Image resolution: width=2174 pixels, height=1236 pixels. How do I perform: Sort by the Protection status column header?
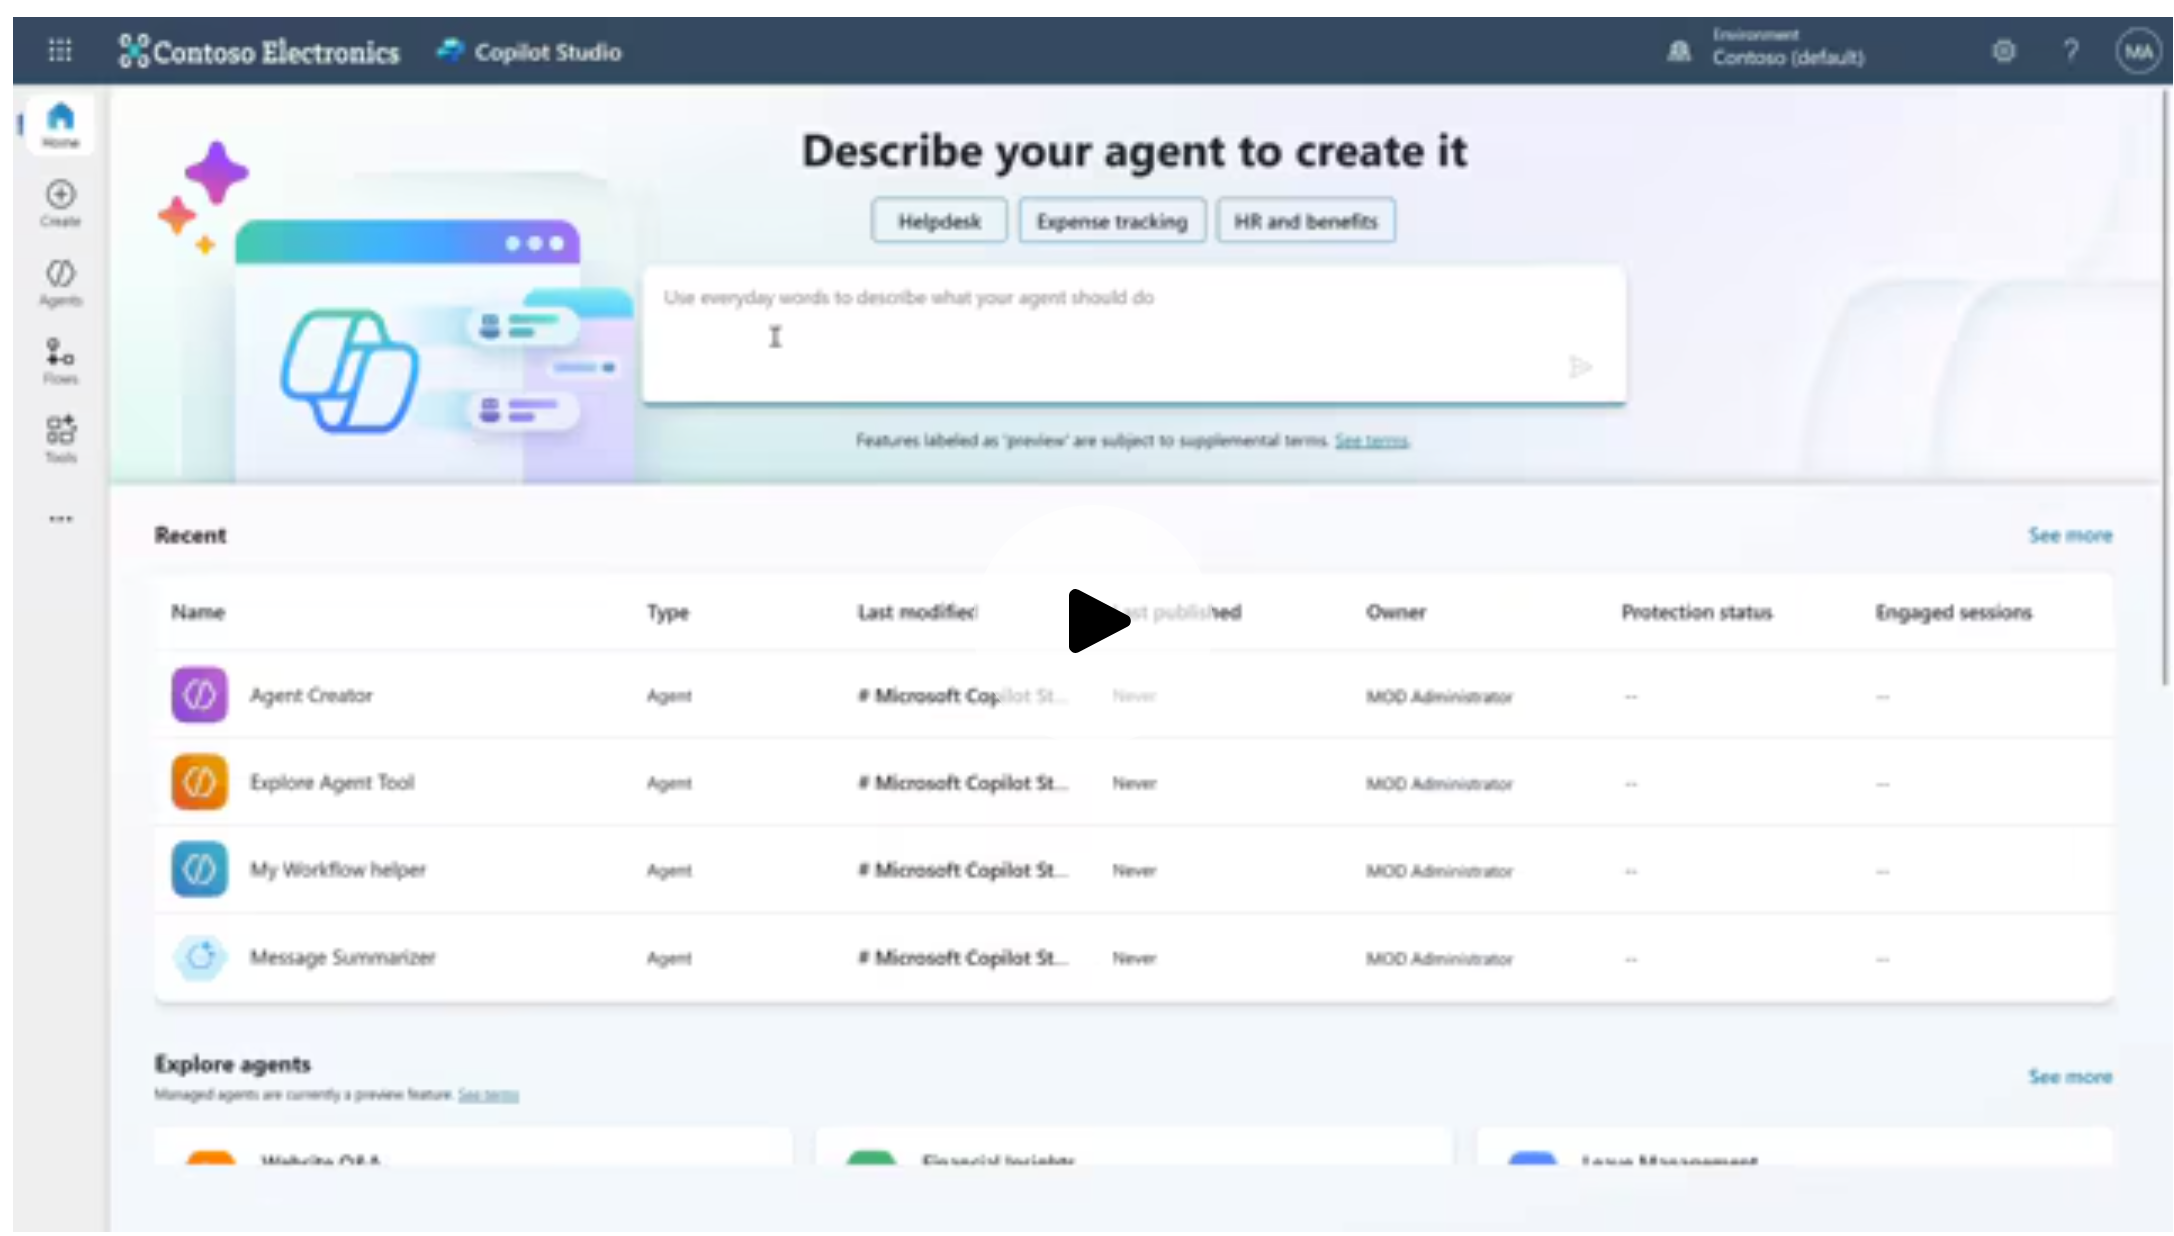(x=1697, y=612)
